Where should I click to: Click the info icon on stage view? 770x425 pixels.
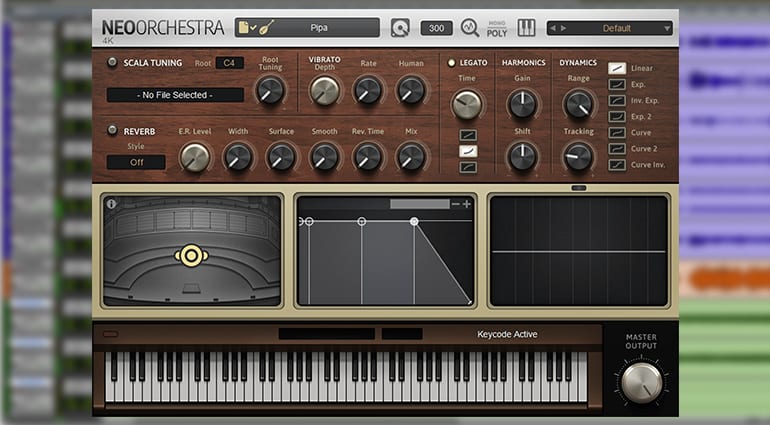[x=111, y=203]
